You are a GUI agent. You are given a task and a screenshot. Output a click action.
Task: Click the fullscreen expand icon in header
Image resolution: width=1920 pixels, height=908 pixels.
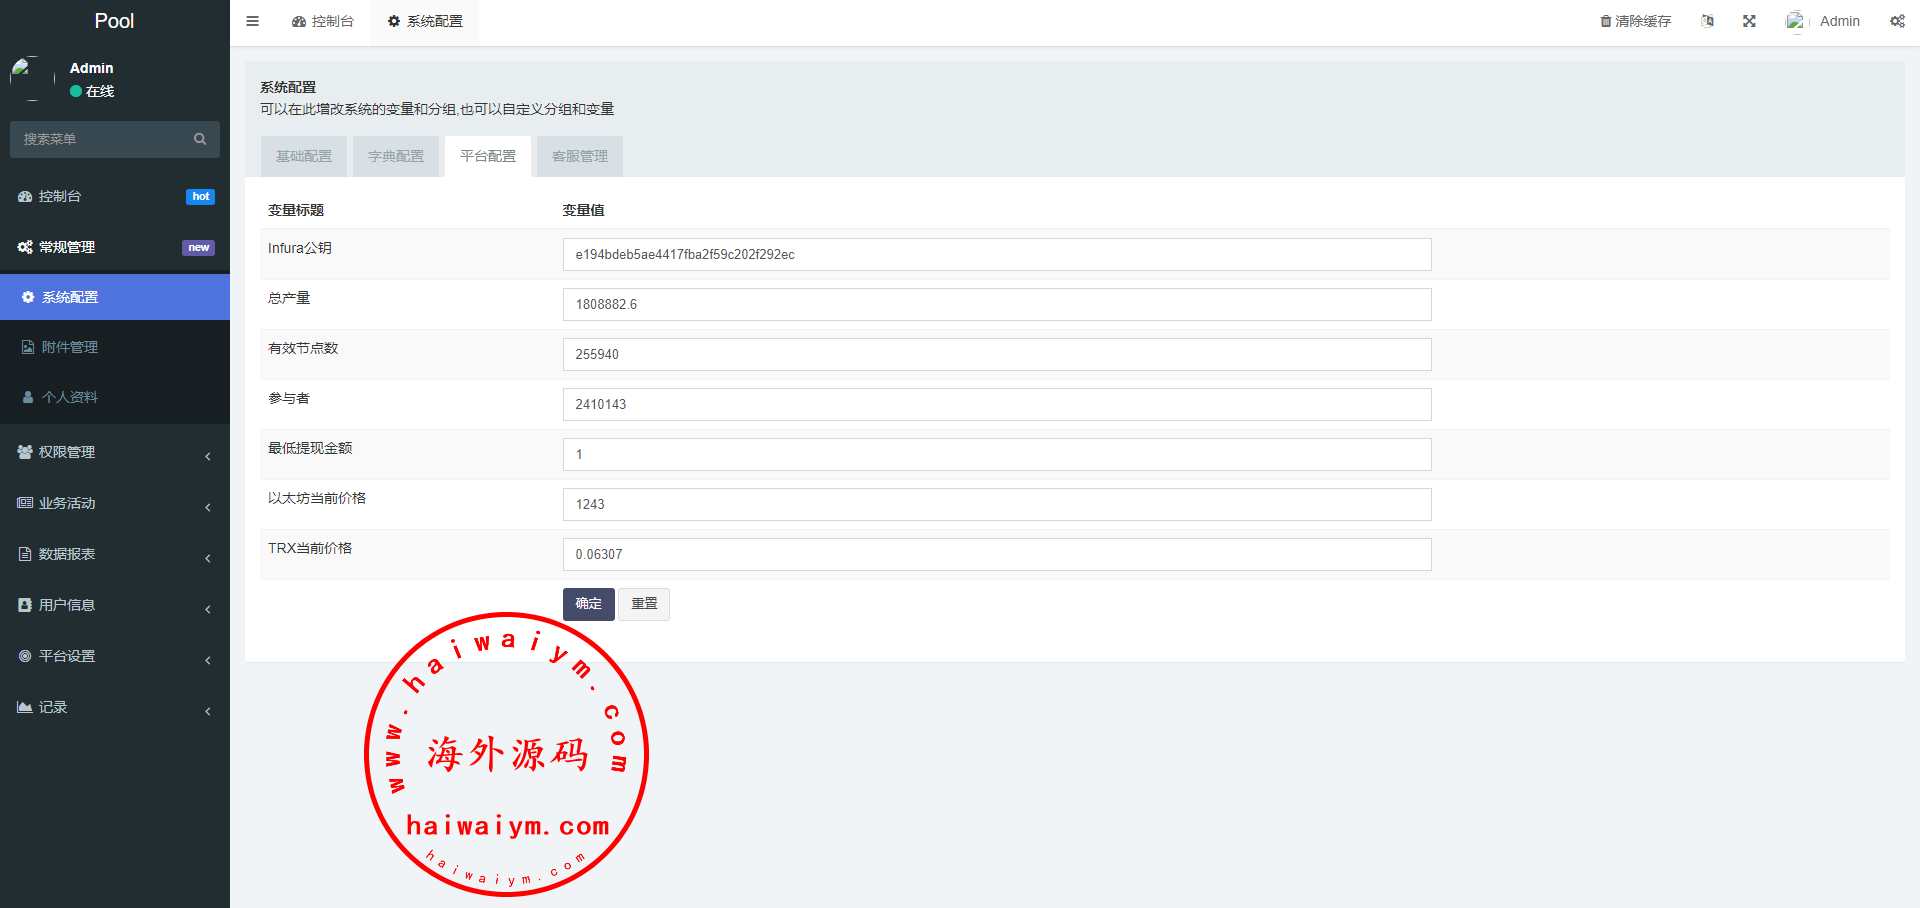coord(1749,21)
